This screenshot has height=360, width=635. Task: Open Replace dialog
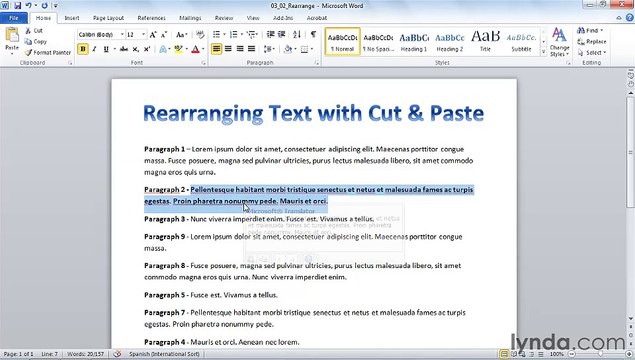click(592, 41)
